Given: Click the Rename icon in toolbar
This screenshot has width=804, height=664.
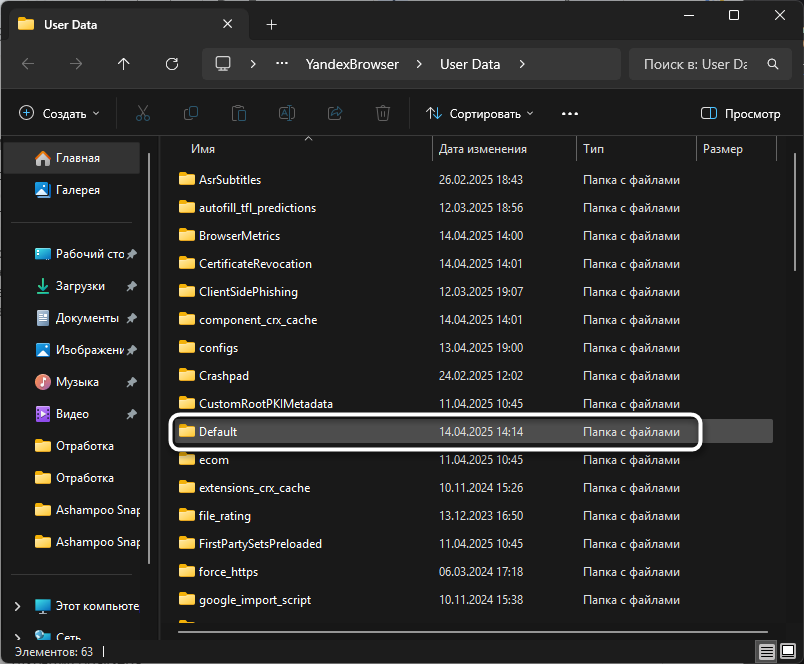Looking at the screenshot, I should (287, 114).
